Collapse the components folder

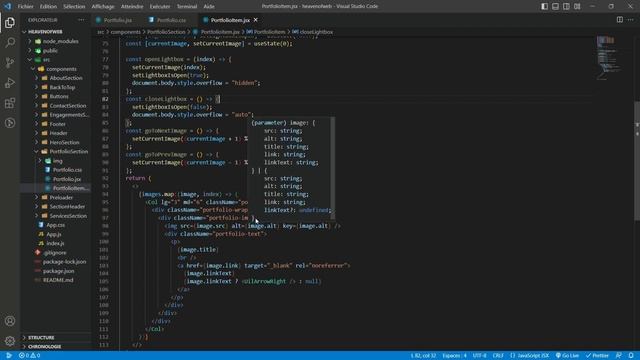[33, 69]
